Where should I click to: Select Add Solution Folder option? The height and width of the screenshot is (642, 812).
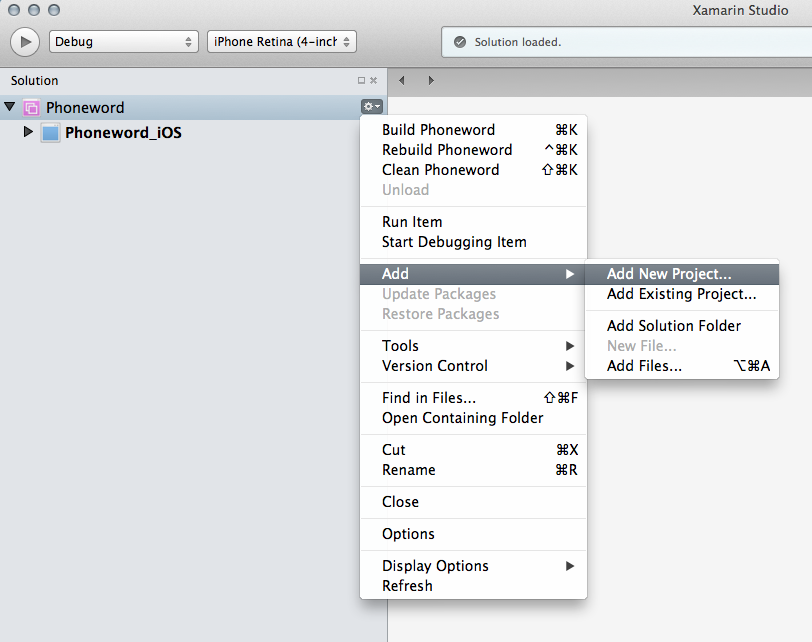[x=674, y=326]
